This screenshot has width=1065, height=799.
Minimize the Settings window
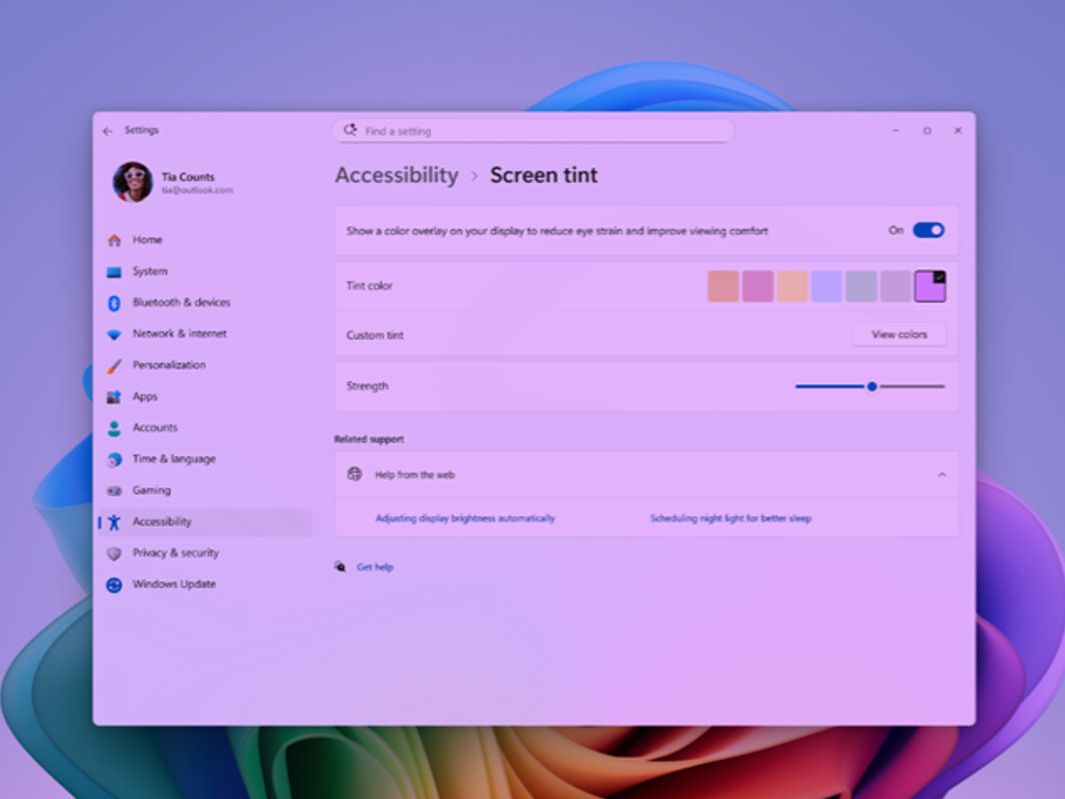pos(896,130)
